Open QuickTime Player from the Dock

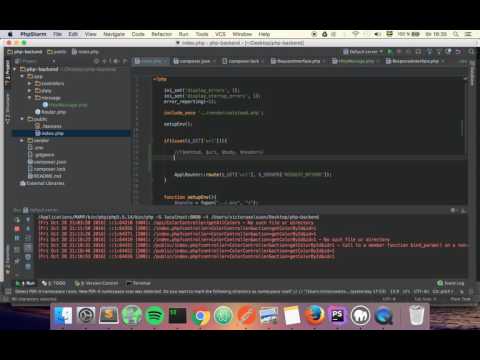(383, 315)
